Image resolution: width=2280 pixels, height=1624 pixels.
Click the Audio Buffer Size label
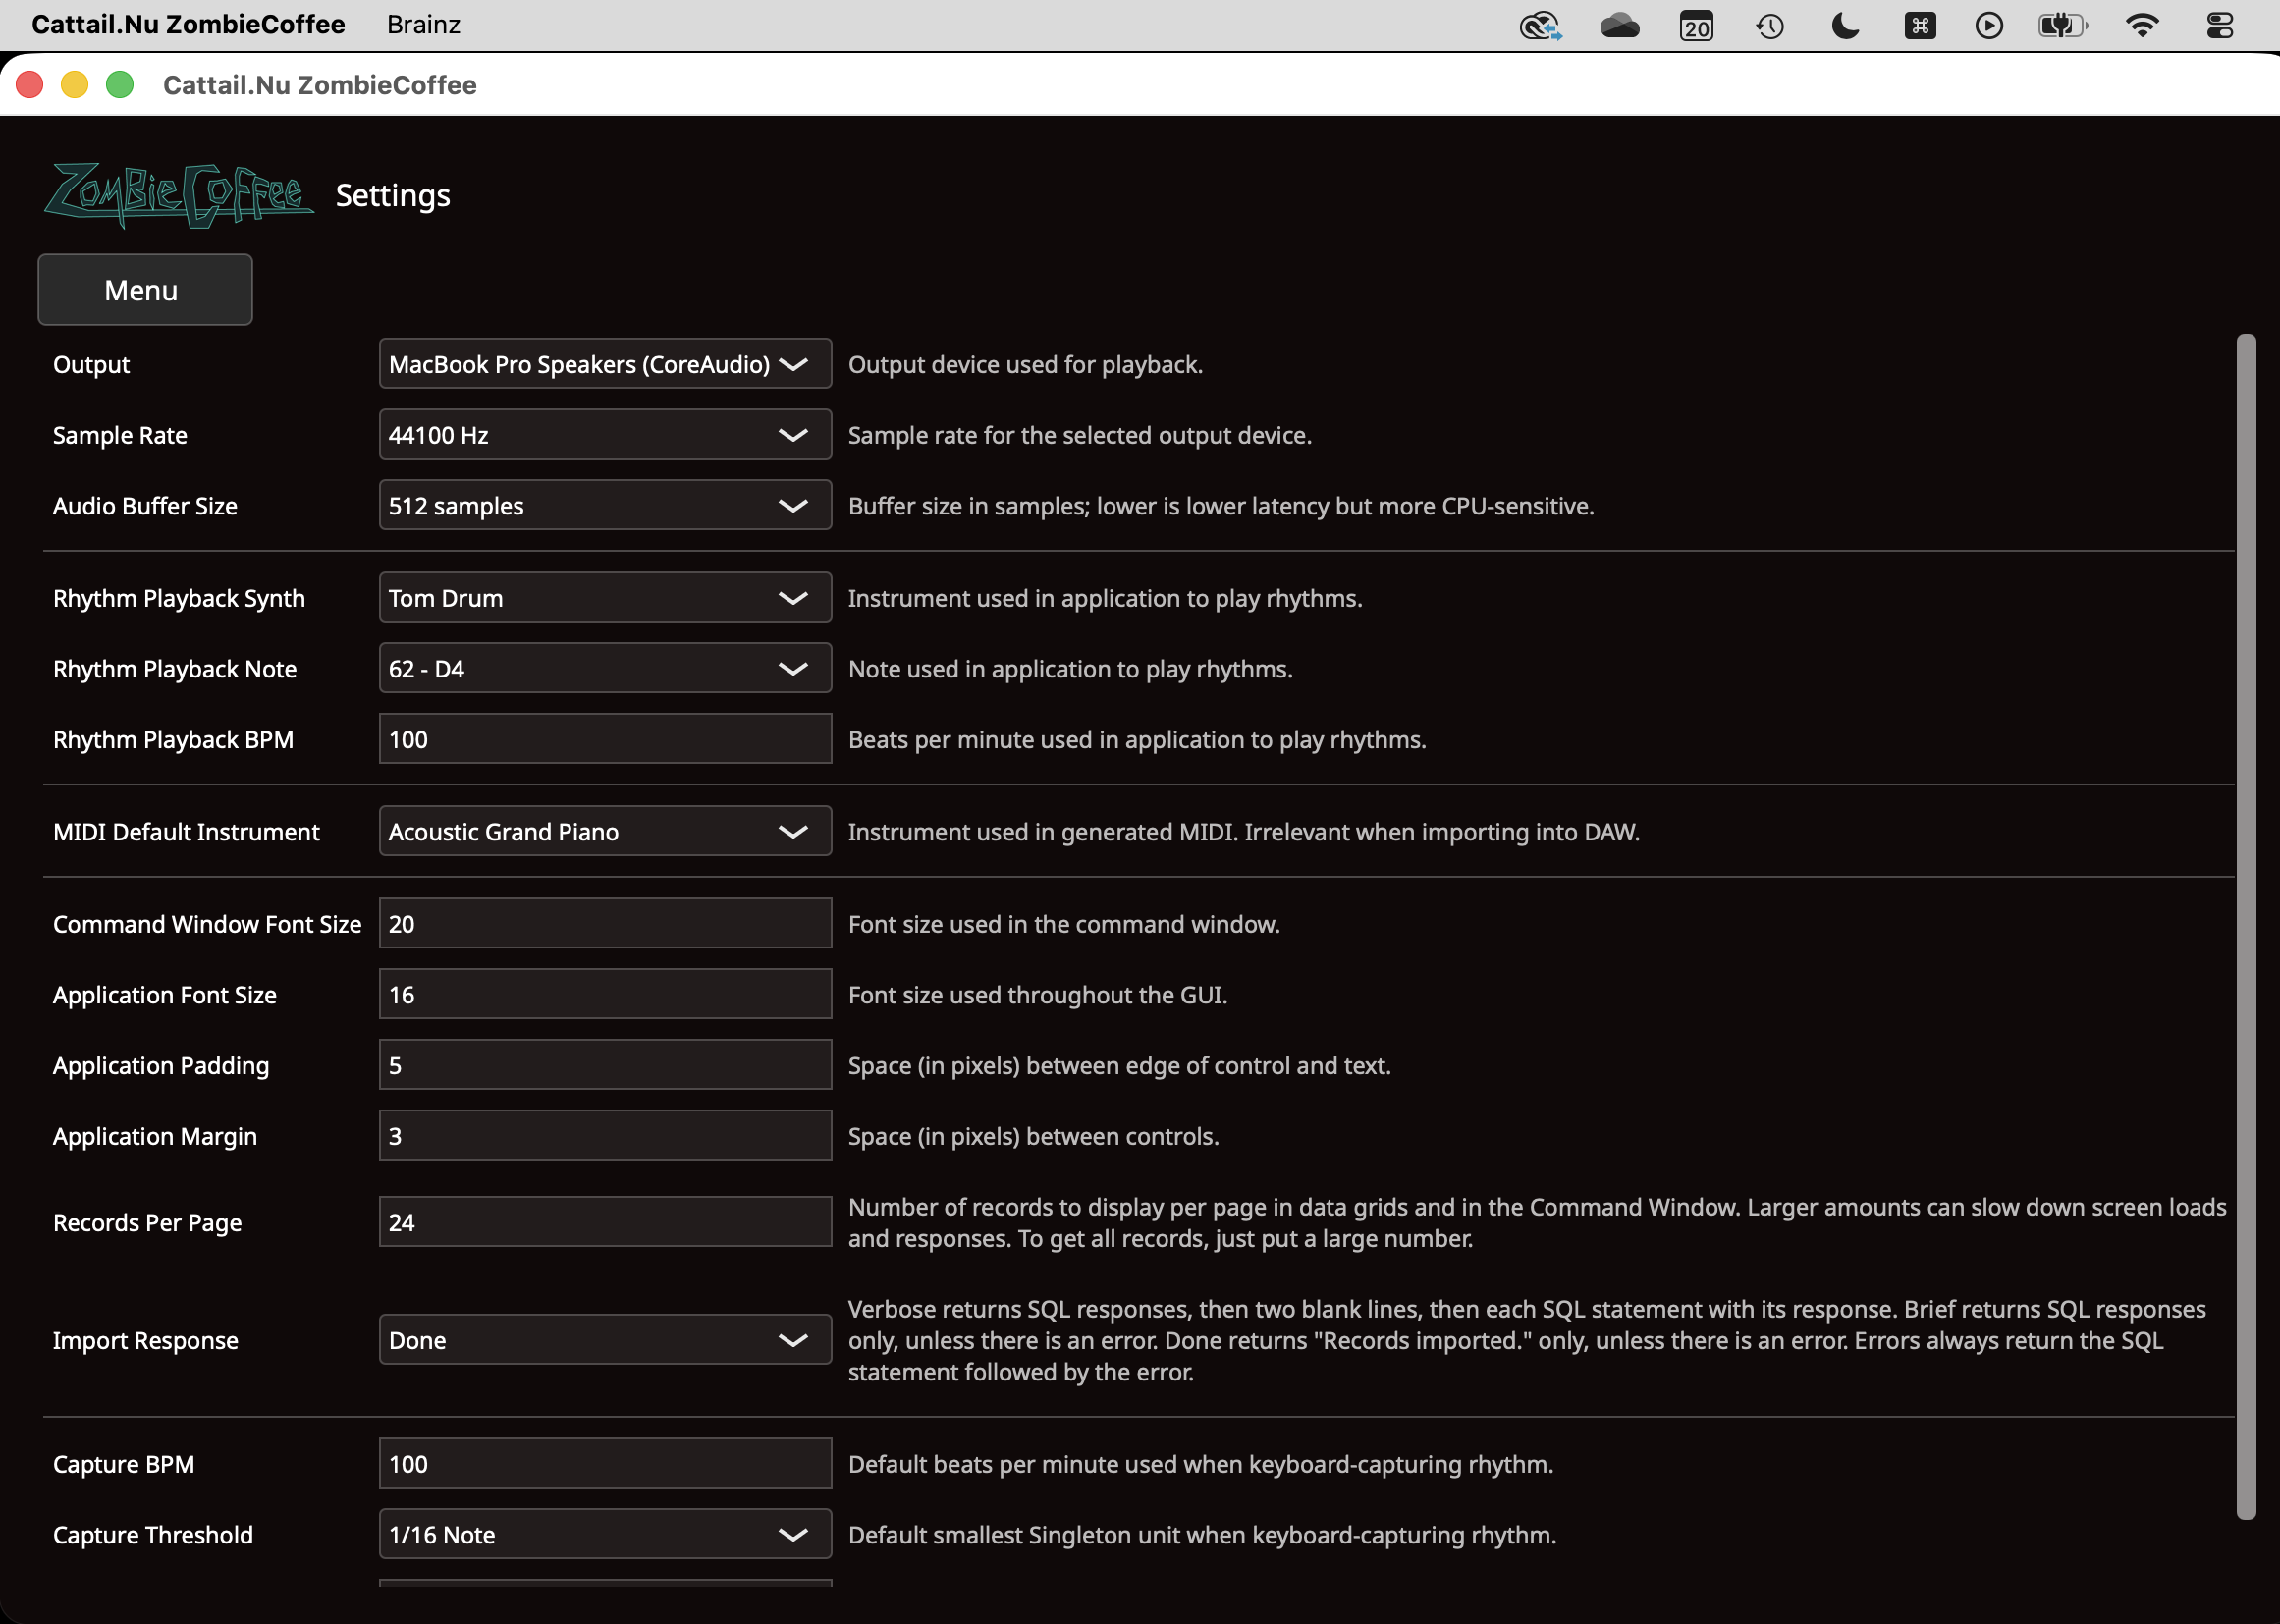(145, 506)
